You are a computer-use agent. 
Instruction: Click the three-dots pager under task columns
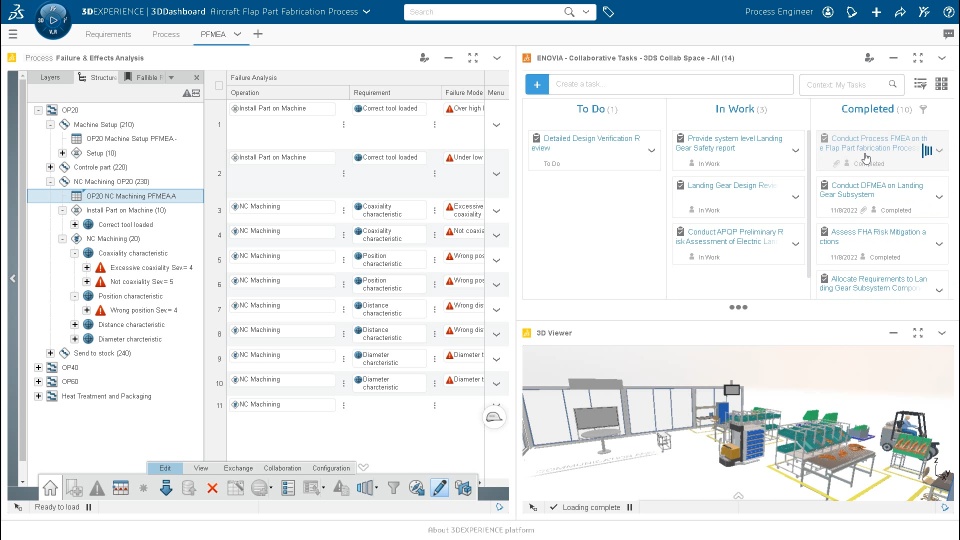pos(738,307)
